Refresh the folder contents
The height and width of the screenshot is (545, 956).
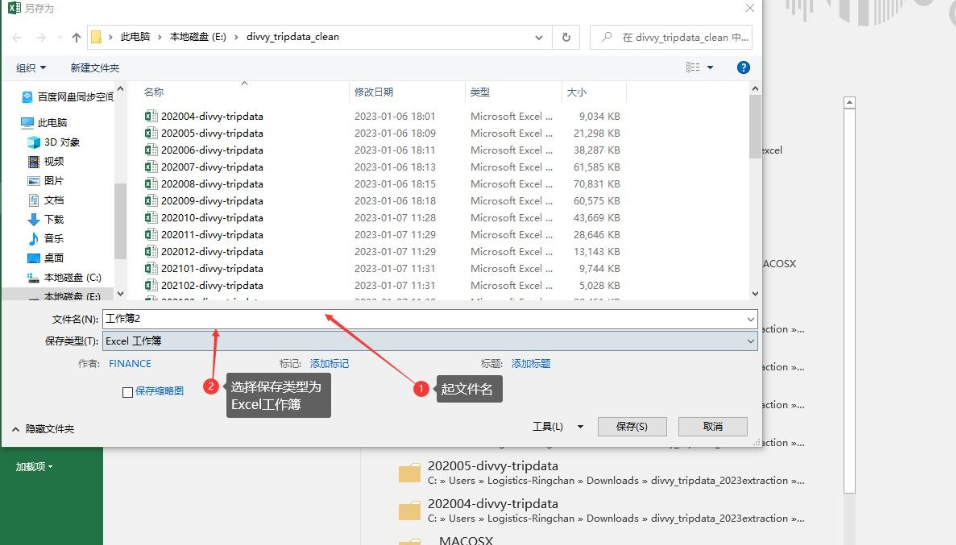(x=566, y=37)
